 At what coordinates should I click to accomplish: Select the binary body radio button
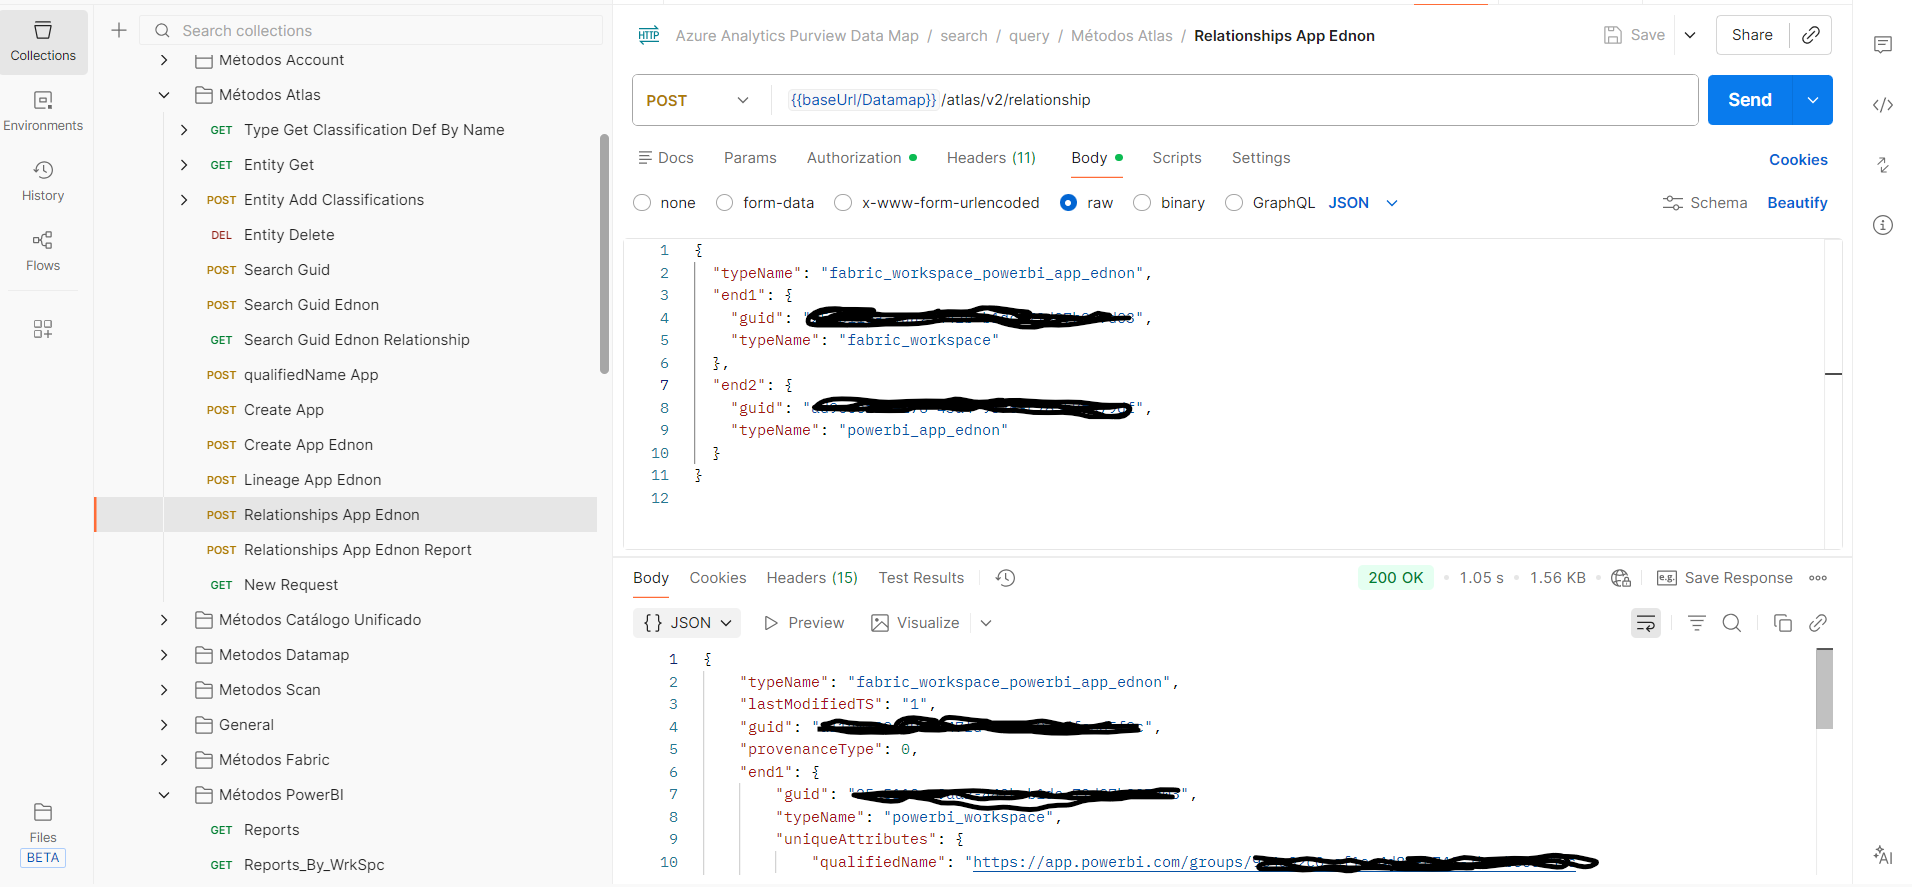click(1142, 203)
